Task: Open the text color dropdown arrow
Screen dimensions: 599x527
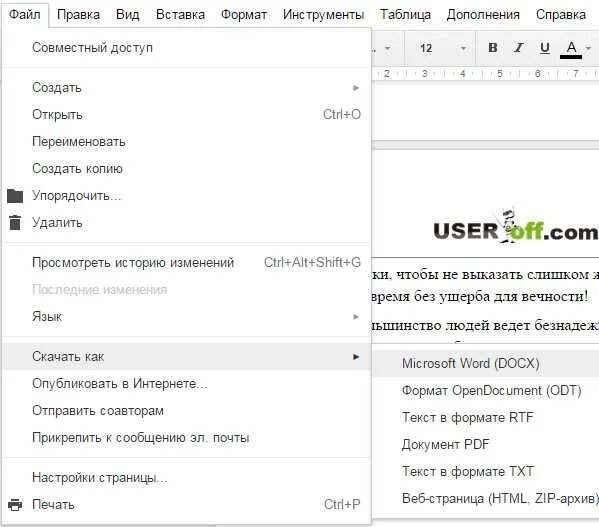Action: [588, 48]
